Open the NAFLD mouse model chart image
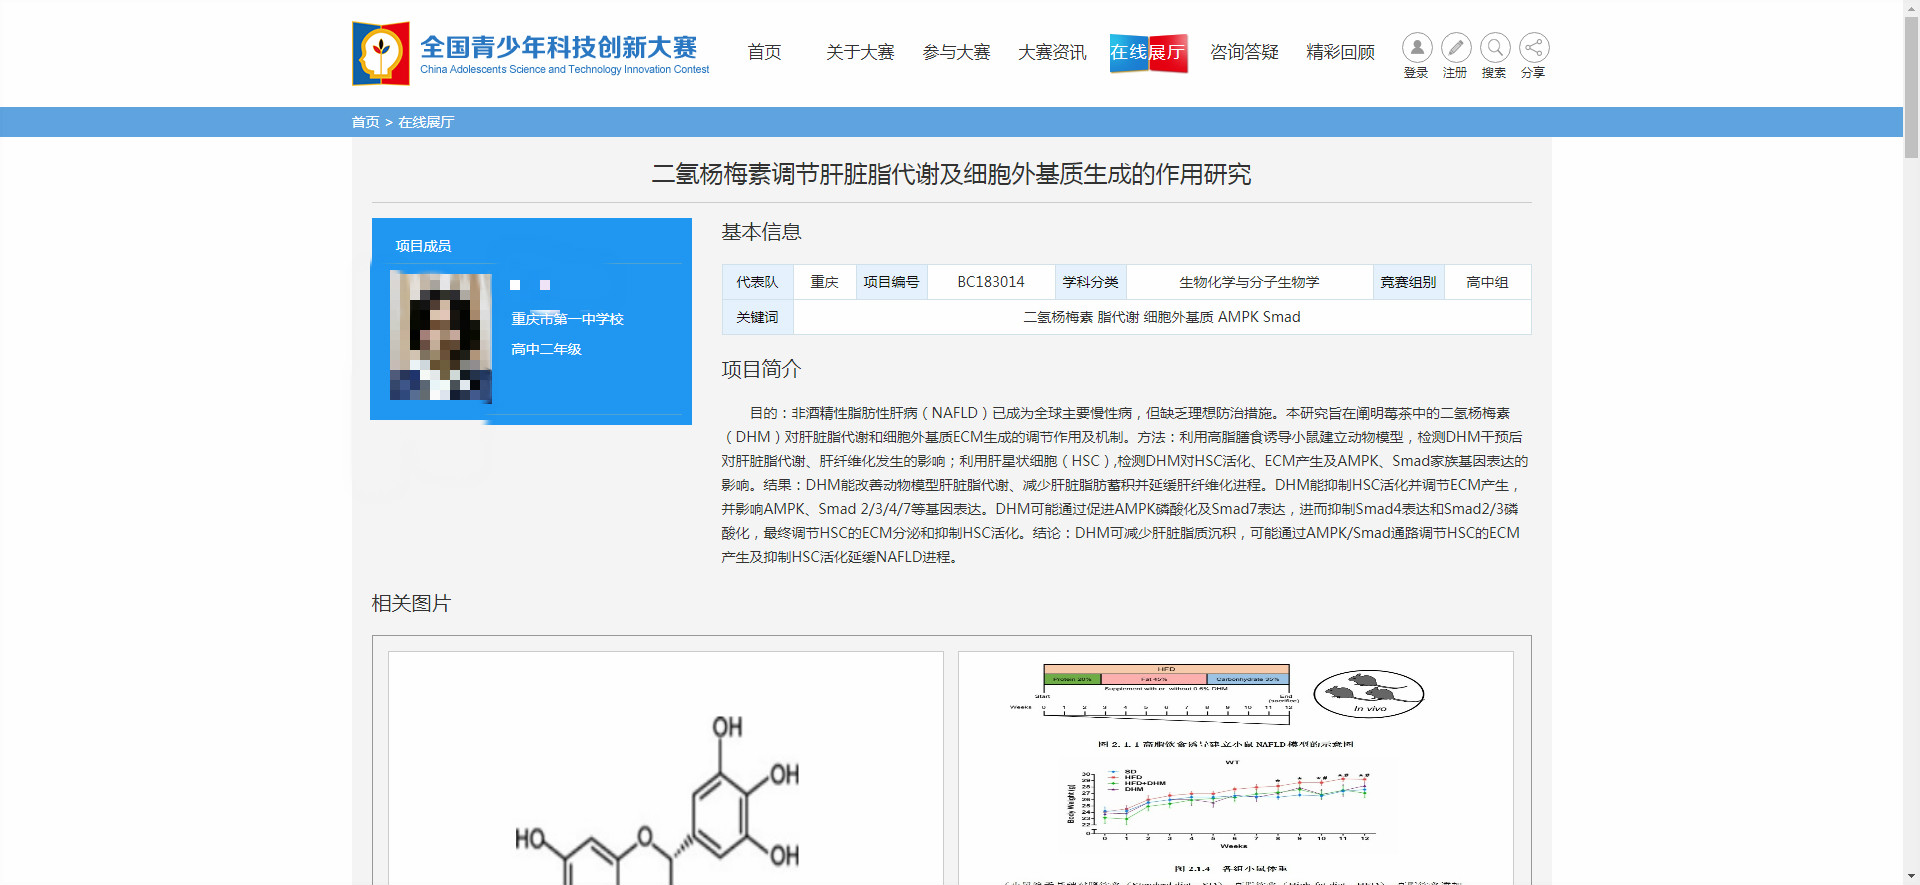This screenshot has width=1920, height=885. [x=1236, y=768]
